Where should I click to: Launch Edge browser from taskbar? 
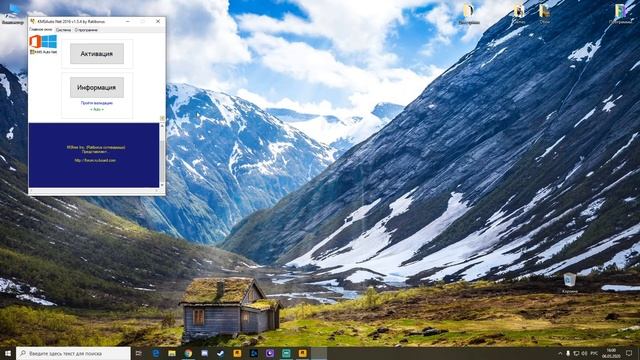156,353
